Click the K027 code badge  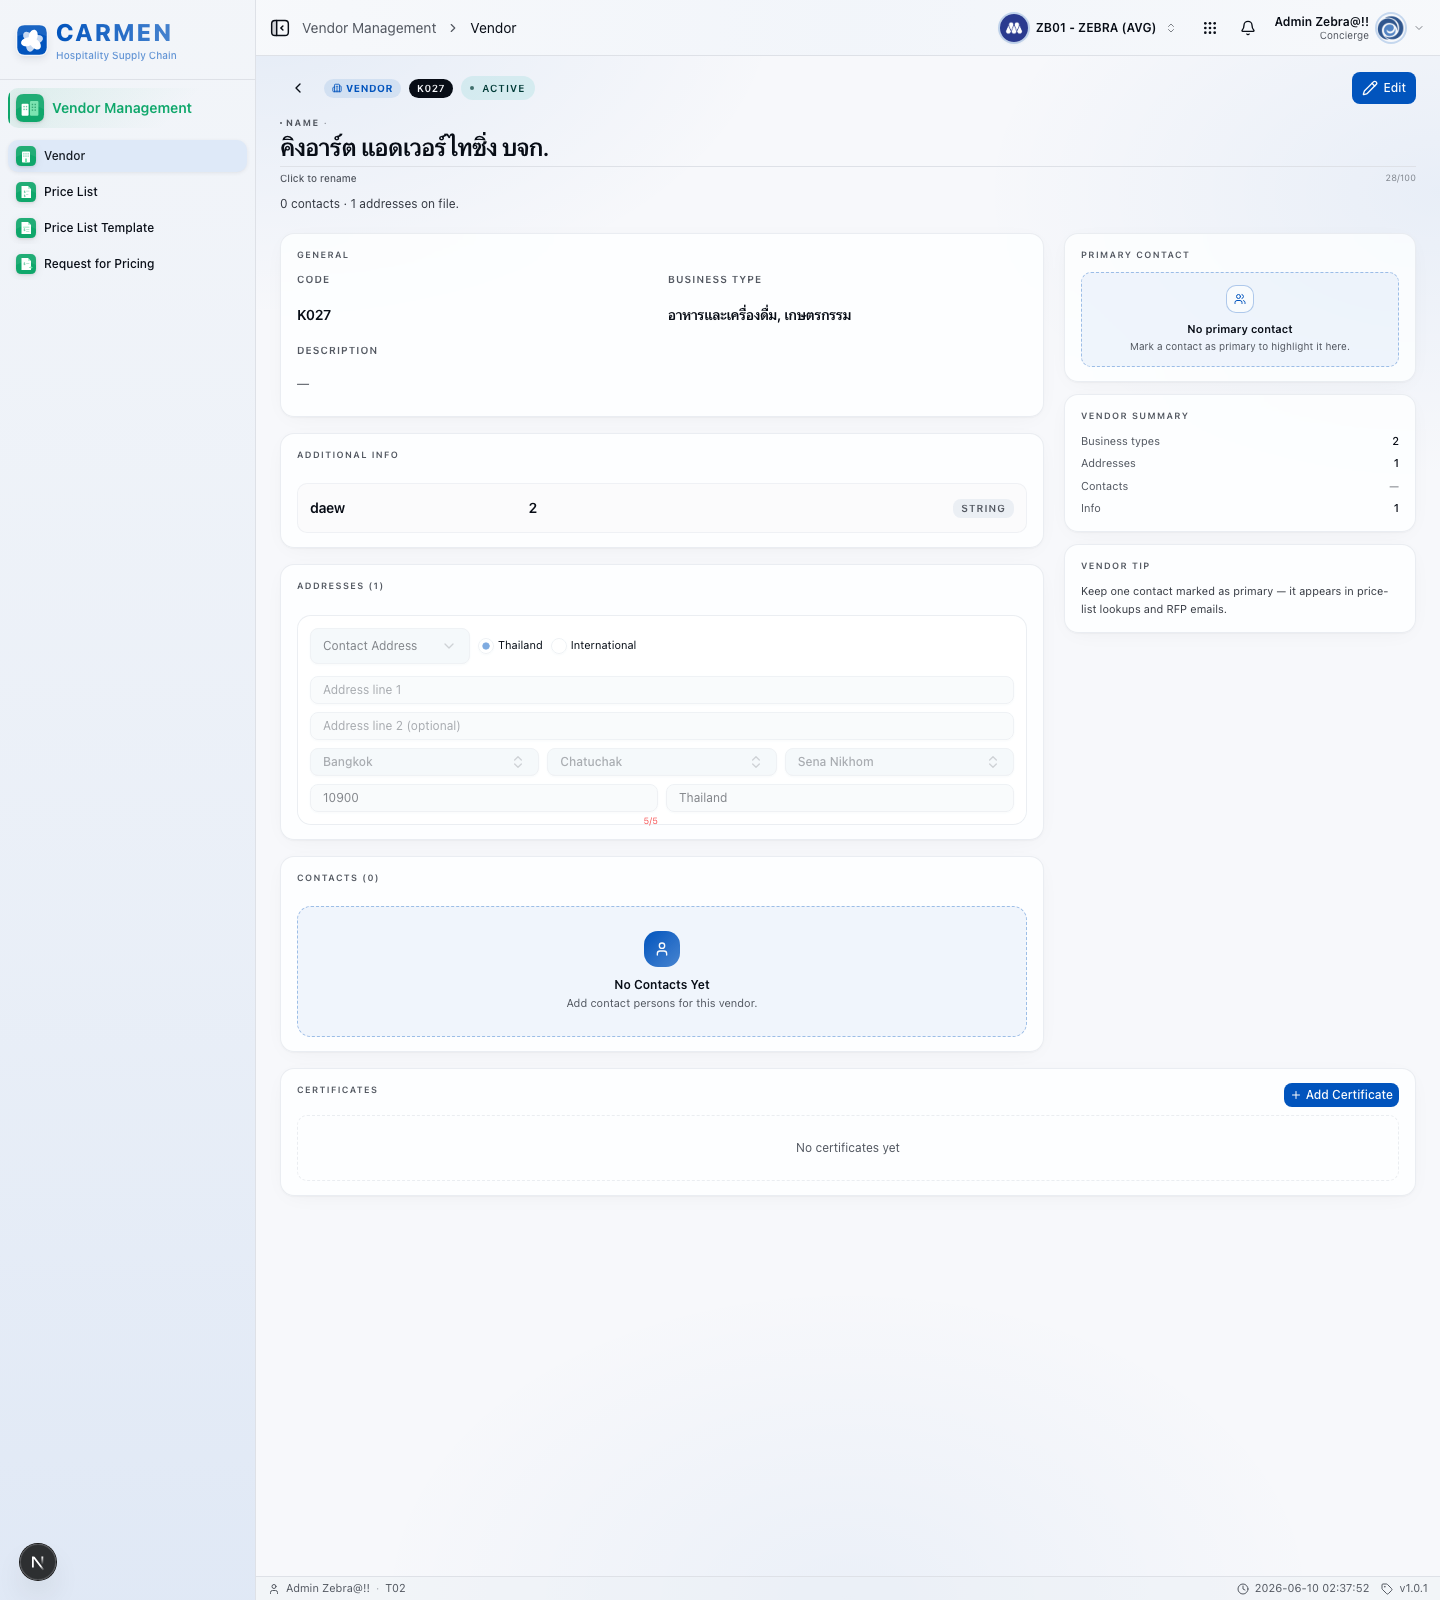click(431, 88)
